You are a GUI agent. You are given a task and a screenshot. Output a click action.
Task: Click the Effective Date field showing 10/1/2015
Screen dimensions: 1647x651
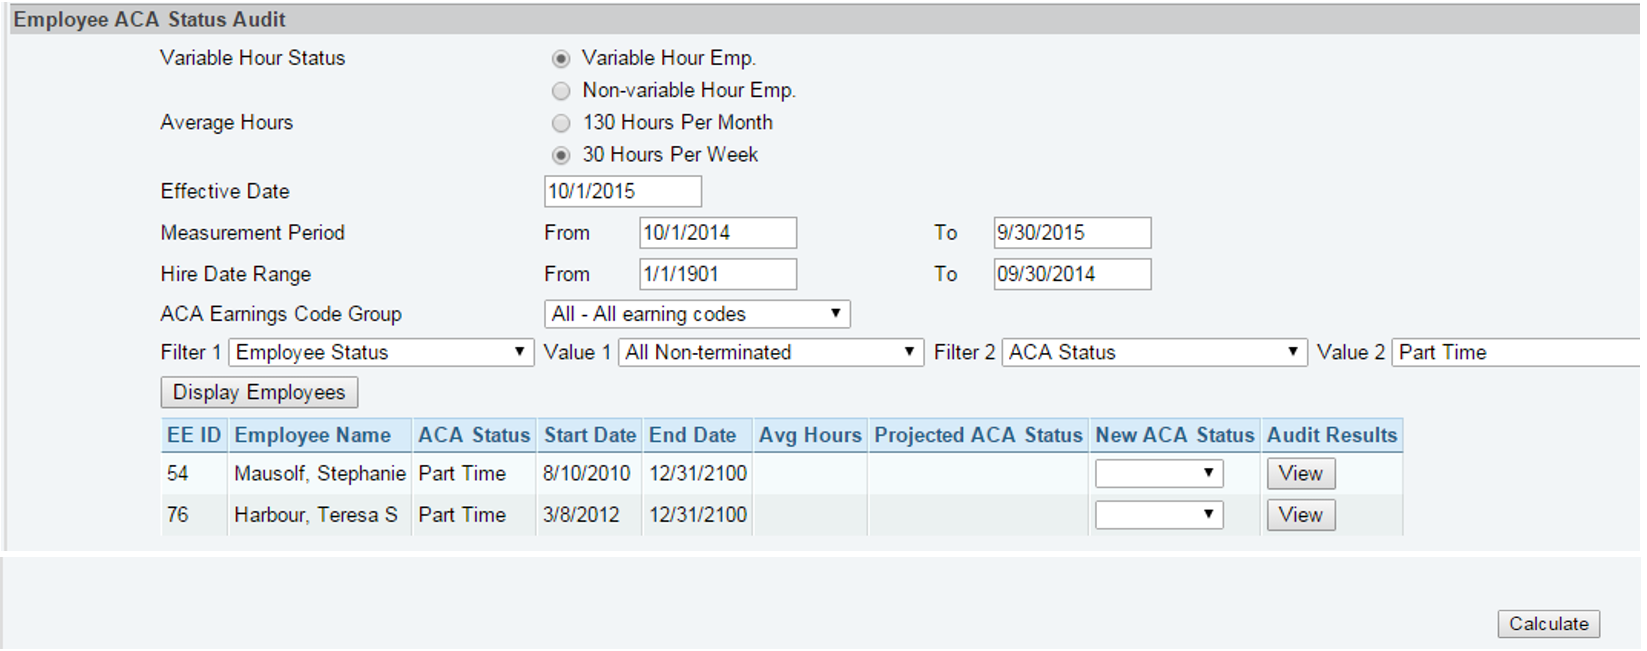point(622,191)
